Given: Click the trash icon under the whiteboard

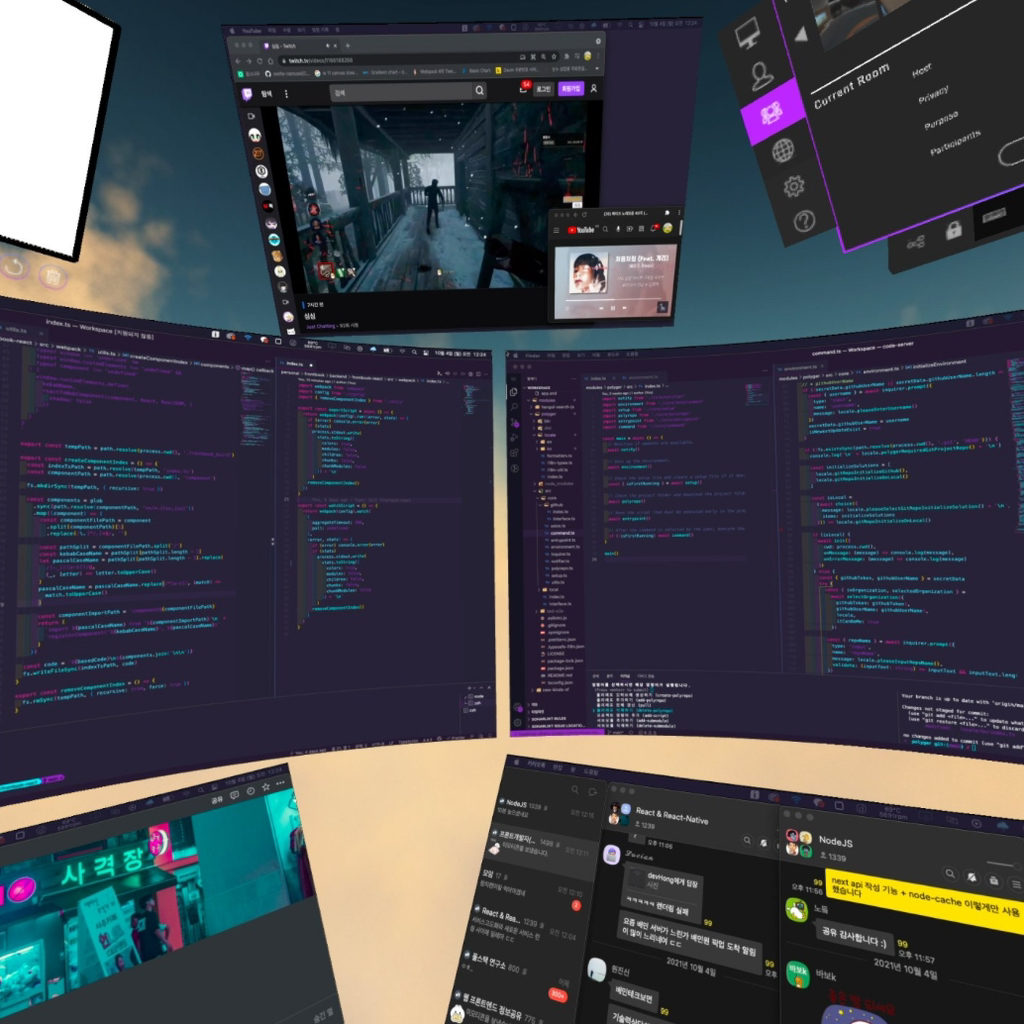Looking at the screenshot, I should point(53,278).
